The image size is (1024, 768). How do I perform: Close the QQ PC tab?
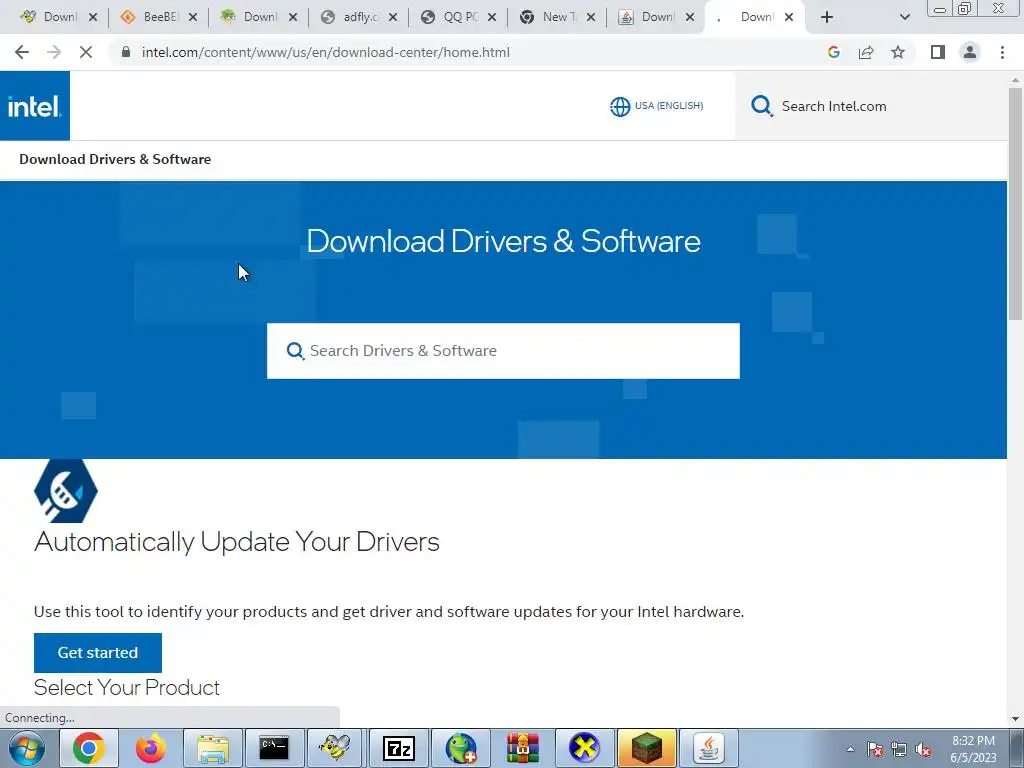pos(492,17)
